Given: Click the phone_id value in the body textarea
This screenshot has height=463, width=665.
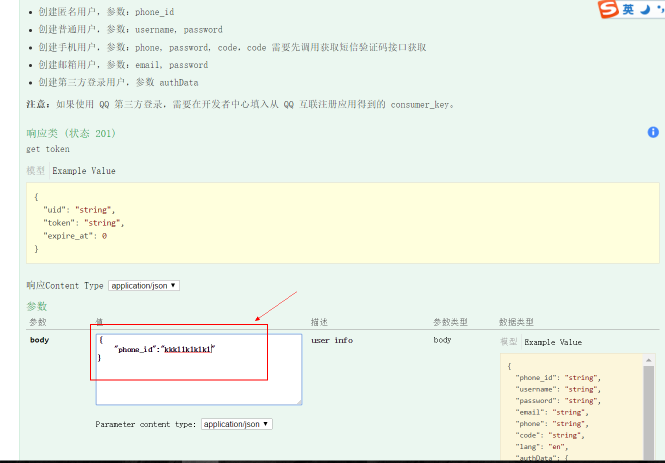Looking at the screenshot, I should coord(188,349).
